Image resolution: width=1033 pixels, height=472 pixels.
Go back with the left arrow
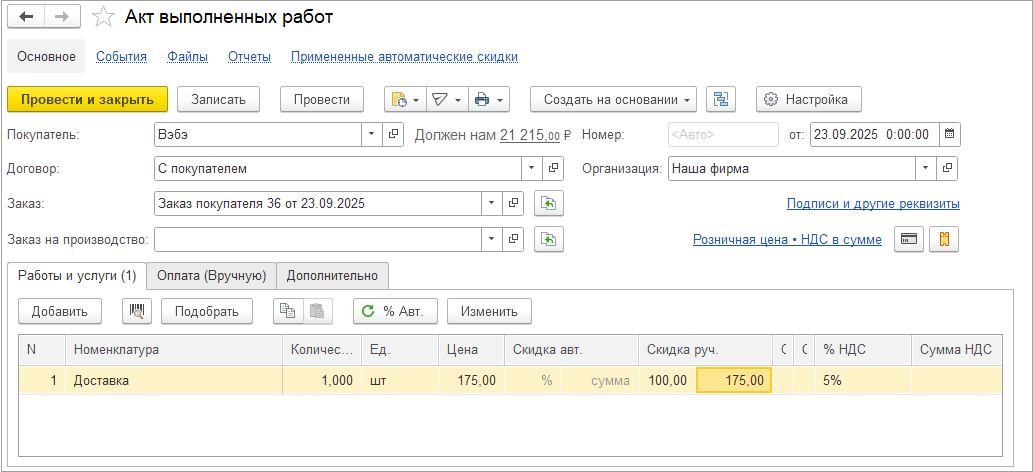click(x=26, y=16)
